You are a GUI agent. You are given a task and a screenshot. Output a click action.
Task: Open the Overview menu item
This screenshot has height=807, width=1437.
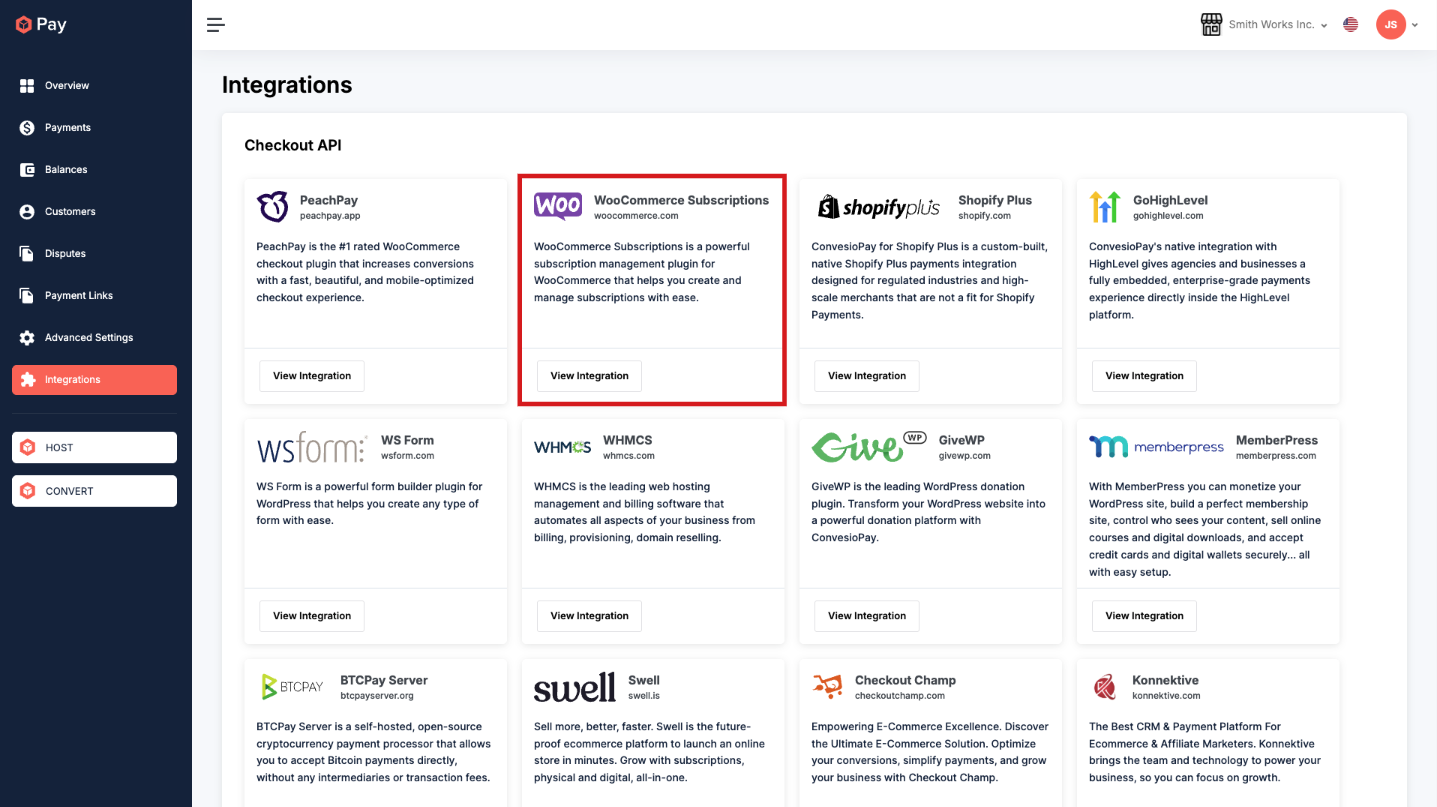[94, 86]
